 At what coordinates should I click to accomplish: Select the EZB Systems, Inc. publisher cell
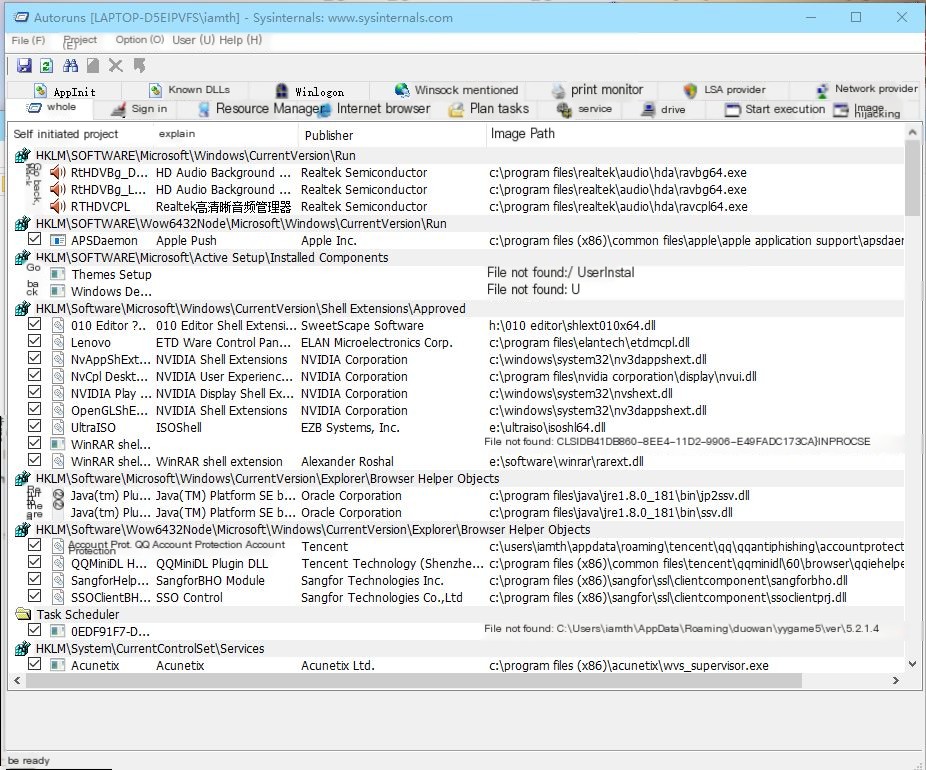pyautogui.click(x=350, y=428)
